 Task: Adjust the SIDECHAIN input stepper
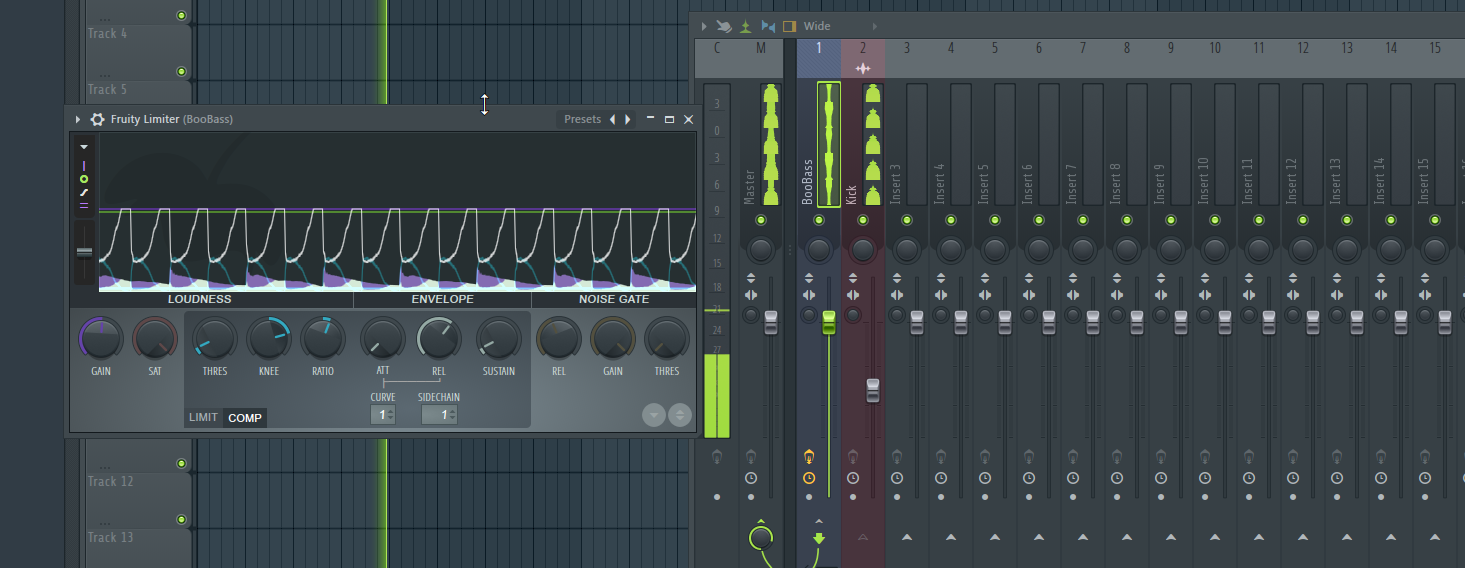coord(439,414)
